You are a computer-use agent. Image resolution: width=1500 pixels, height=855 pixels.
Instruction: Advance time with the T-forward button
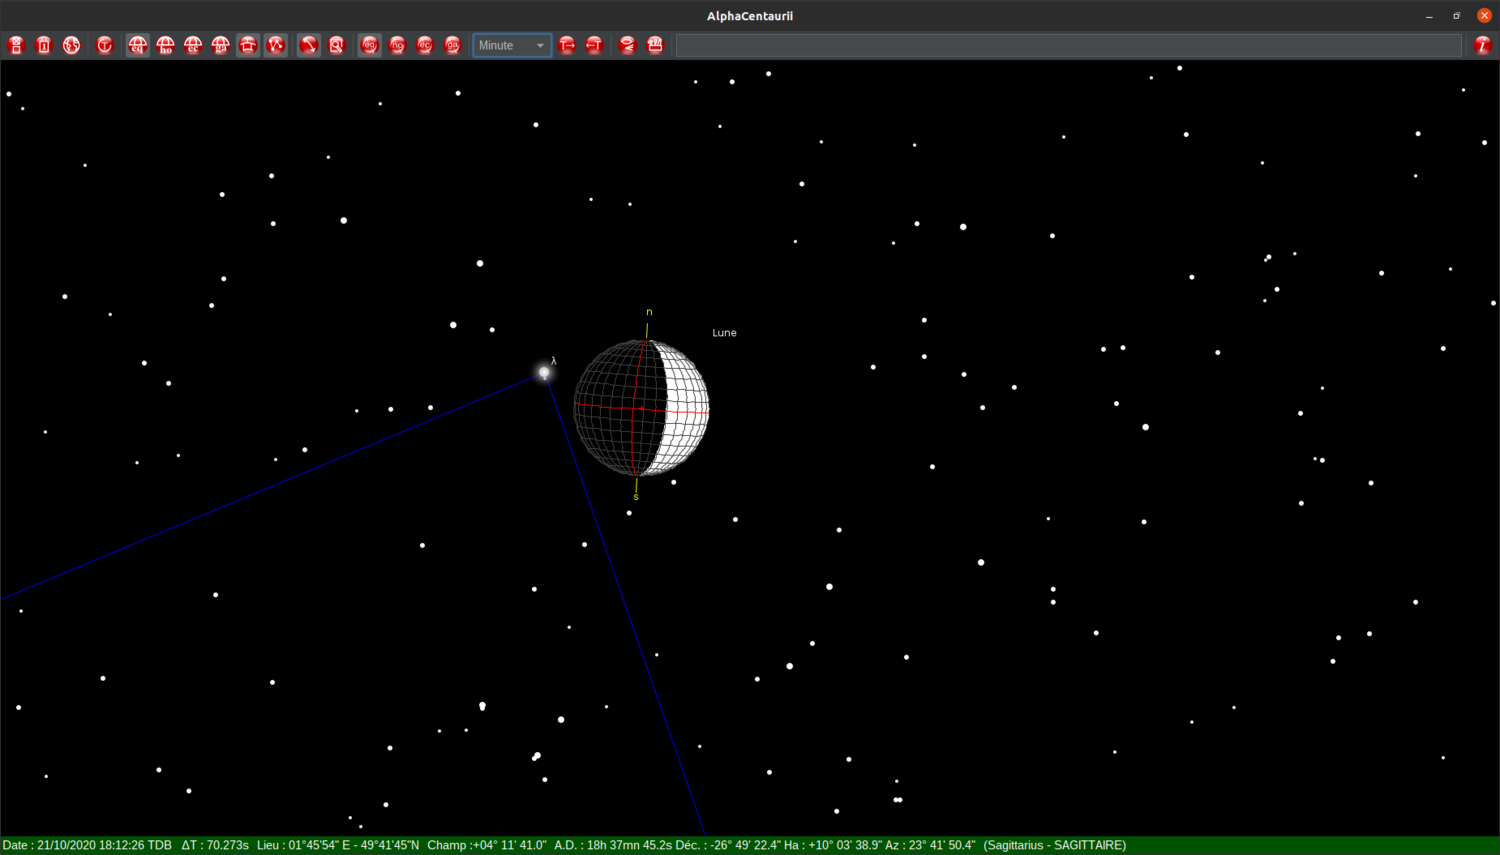567,44
